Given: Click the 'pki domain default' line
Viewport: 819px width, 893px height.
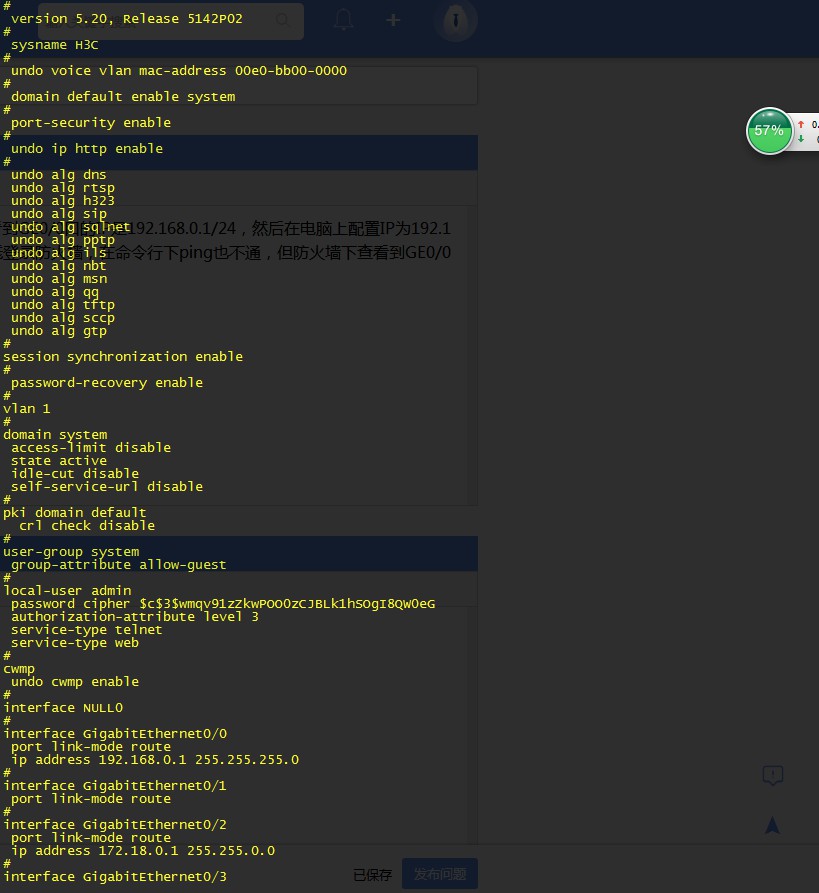Looking at the screenshot, I should coord(75,513).
